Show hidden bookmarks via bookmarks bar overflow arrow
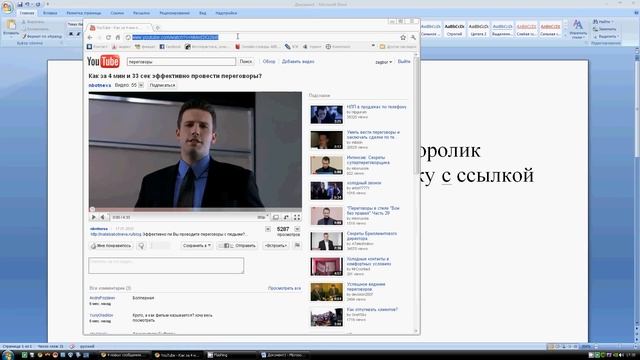This screenshot has height=360, width=640. coord(373,46)
